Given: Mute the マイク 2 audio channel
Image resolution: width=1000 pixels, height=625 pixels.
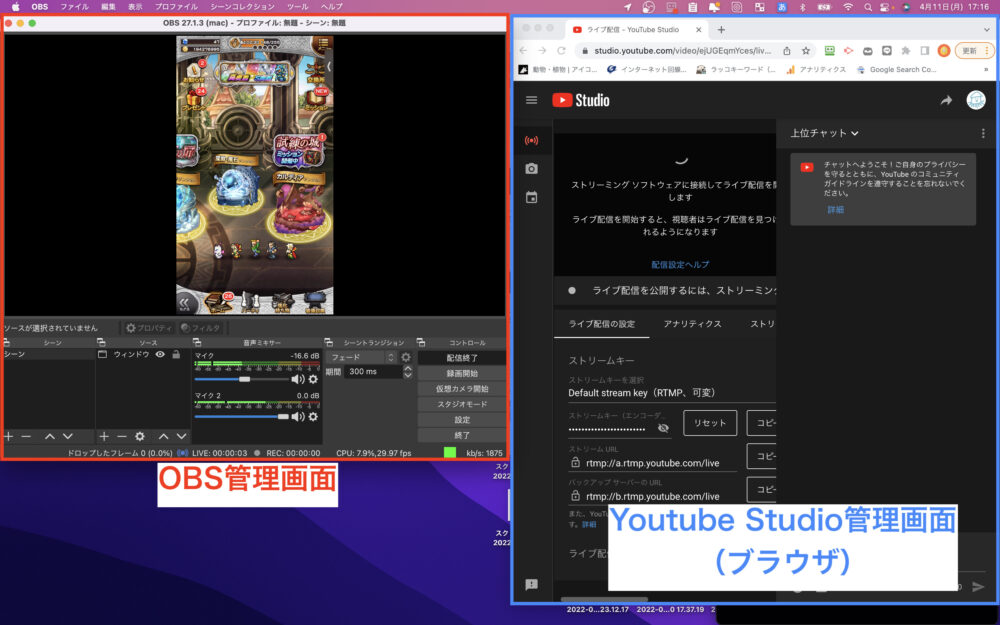Looking at the screenshot, I should (297, 416).
